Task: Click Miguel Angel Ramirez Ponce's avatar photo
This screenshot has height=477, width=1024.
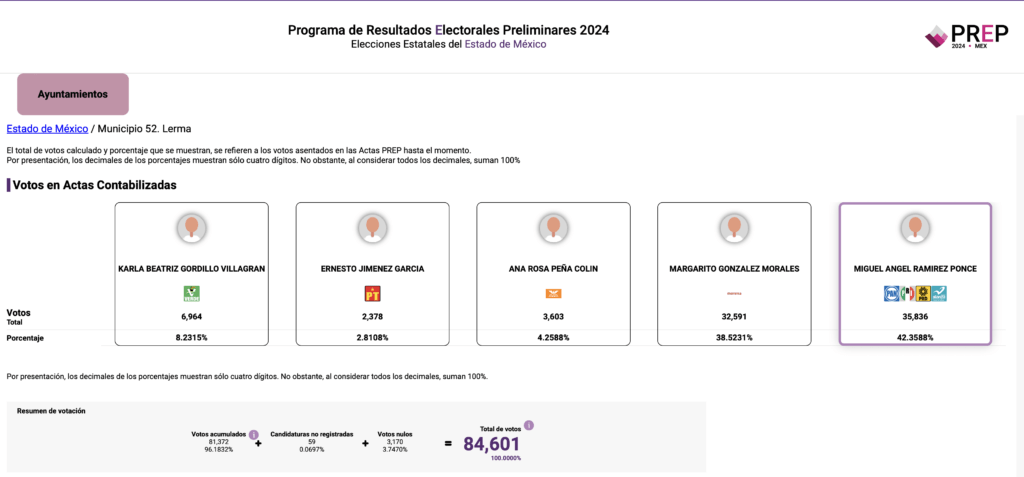Action: pos(915,228)
